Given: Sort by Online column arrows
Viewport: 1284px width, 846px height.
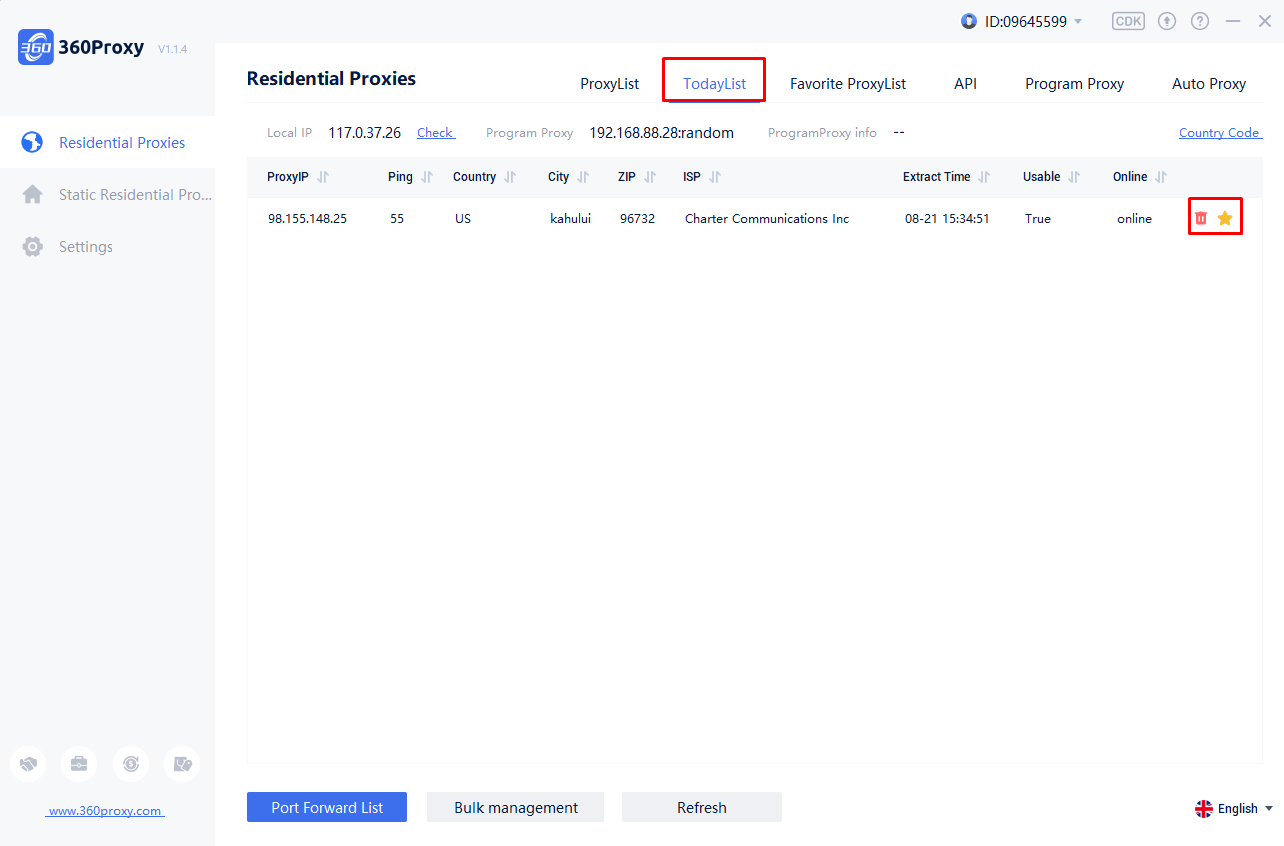Looking at the screenshot, I should (x=1160, y=177).
